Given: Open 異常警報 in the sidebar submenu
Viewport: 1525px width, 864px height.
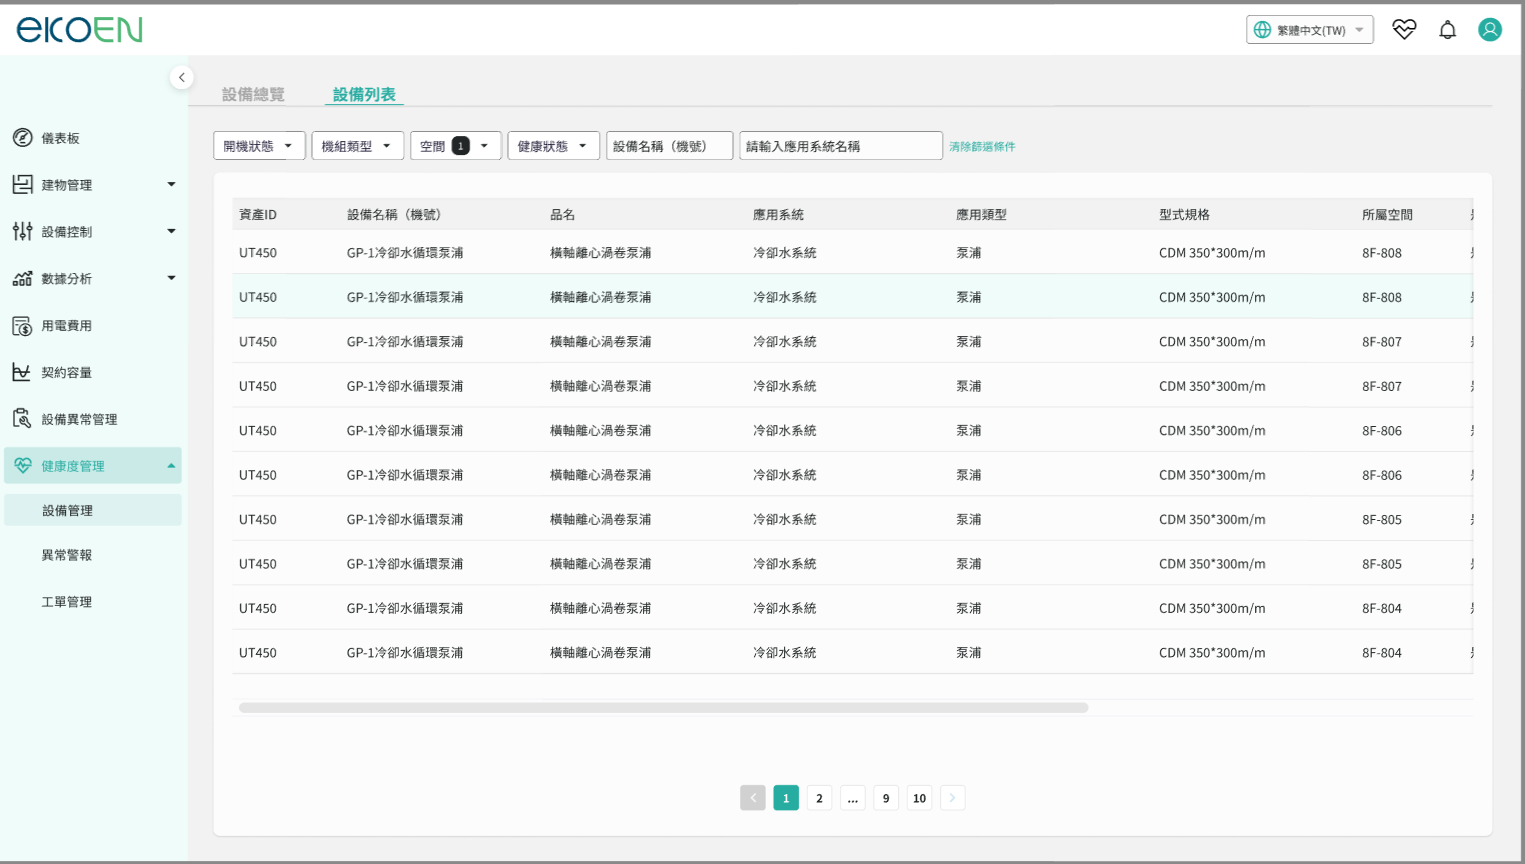Looking at the screenshot, I should 67,555.
